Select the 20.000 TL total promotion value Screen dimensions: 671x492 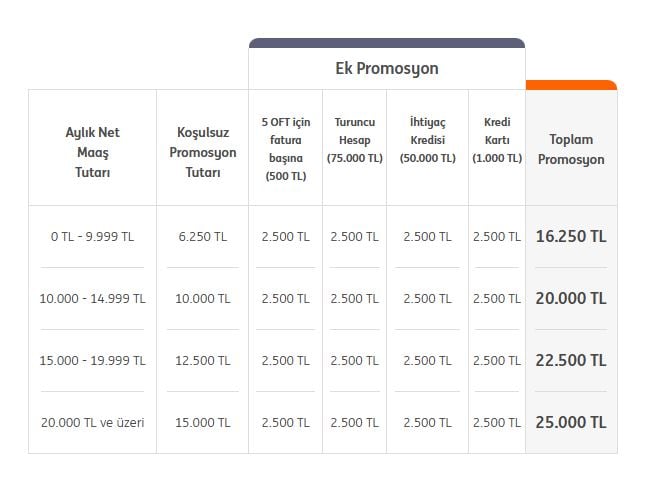pyautogui.click(x=571, y=299)
